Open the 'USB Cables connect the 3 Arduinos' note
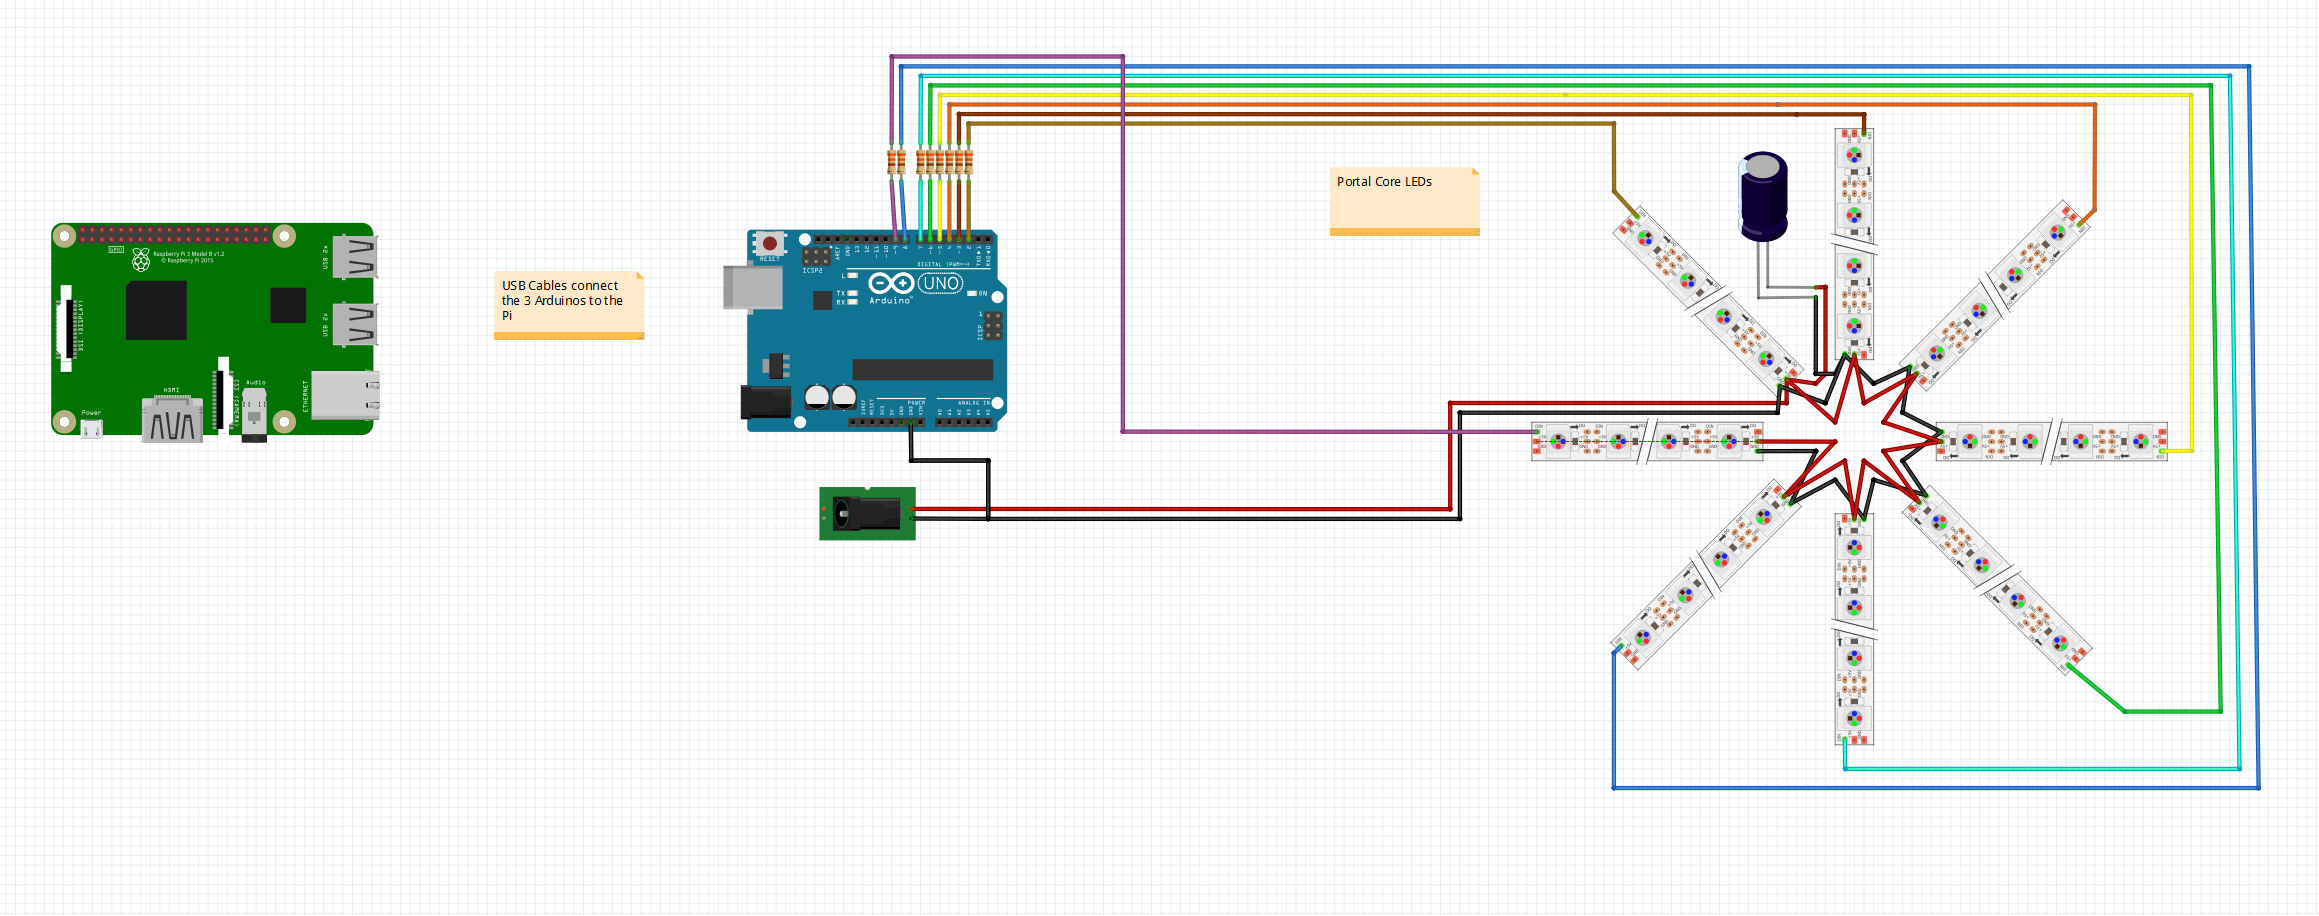Viewport: 2319px width, 916px height. click(x=569, y=305)
